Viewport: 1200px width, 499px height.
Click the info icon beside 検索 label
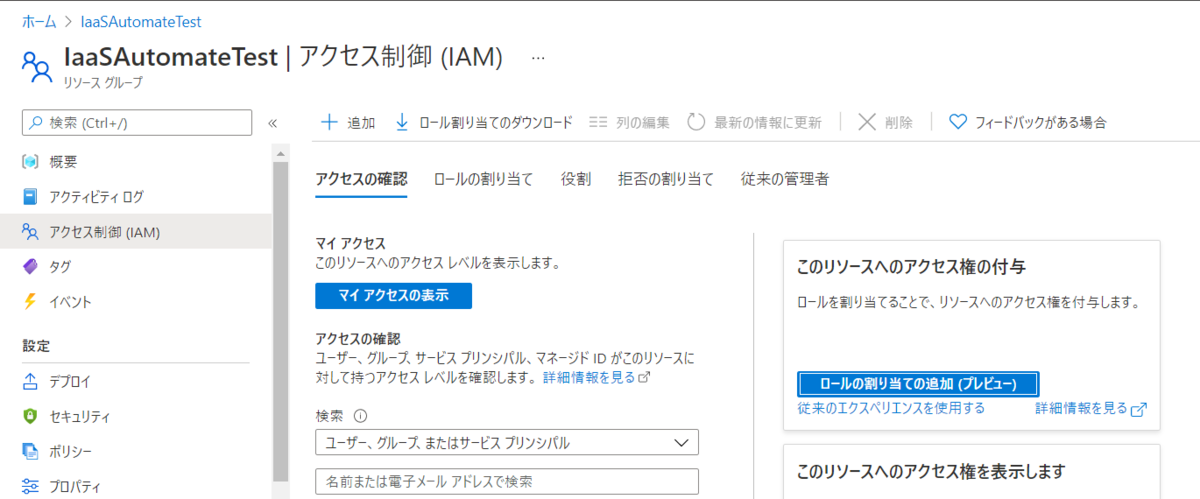361,416
